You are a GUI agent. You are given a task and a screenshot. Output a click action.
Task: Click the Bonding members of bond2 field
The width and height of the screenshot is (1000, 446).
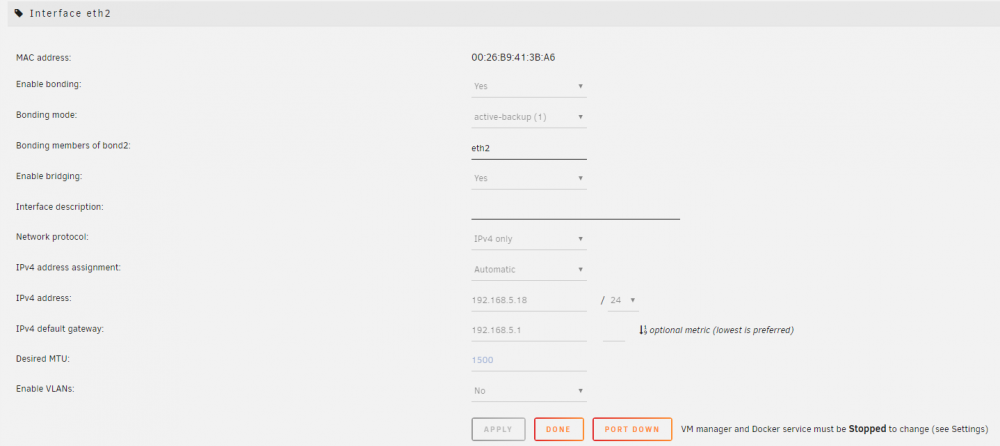click(529, 148)
